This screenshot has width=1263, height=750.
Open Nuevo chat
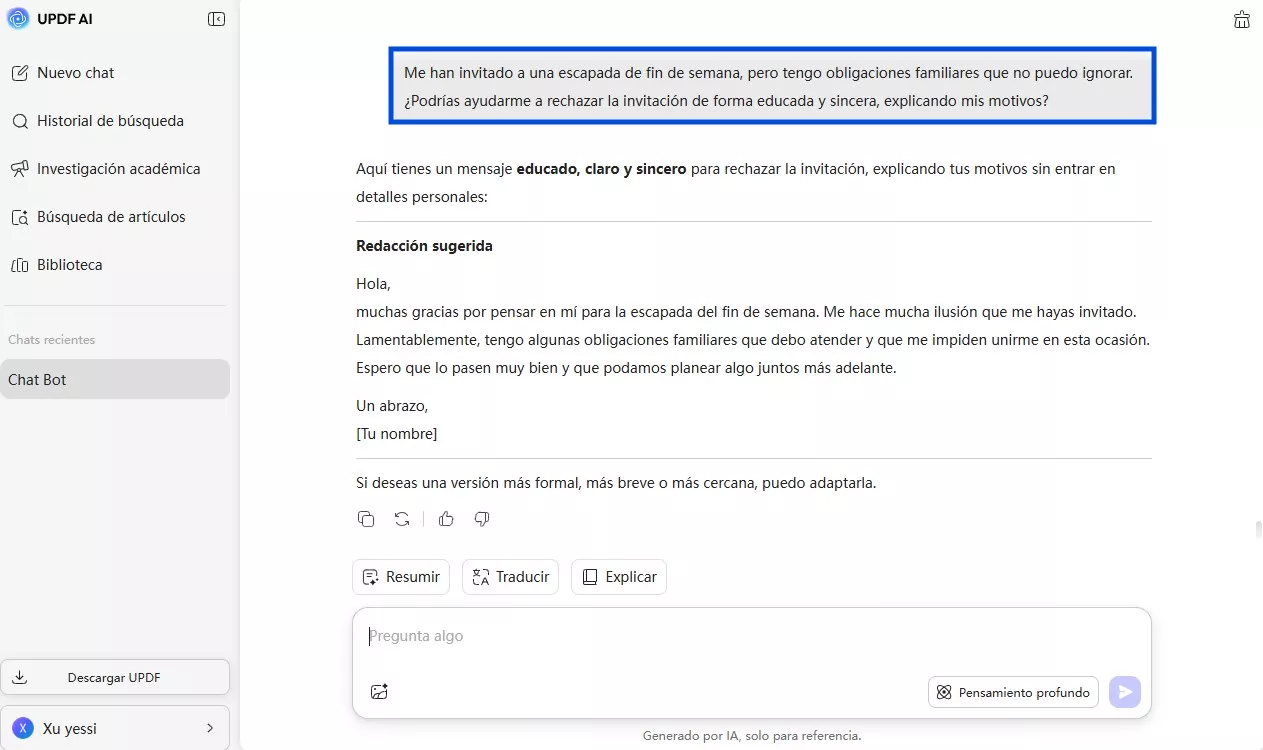pos(75,73)
